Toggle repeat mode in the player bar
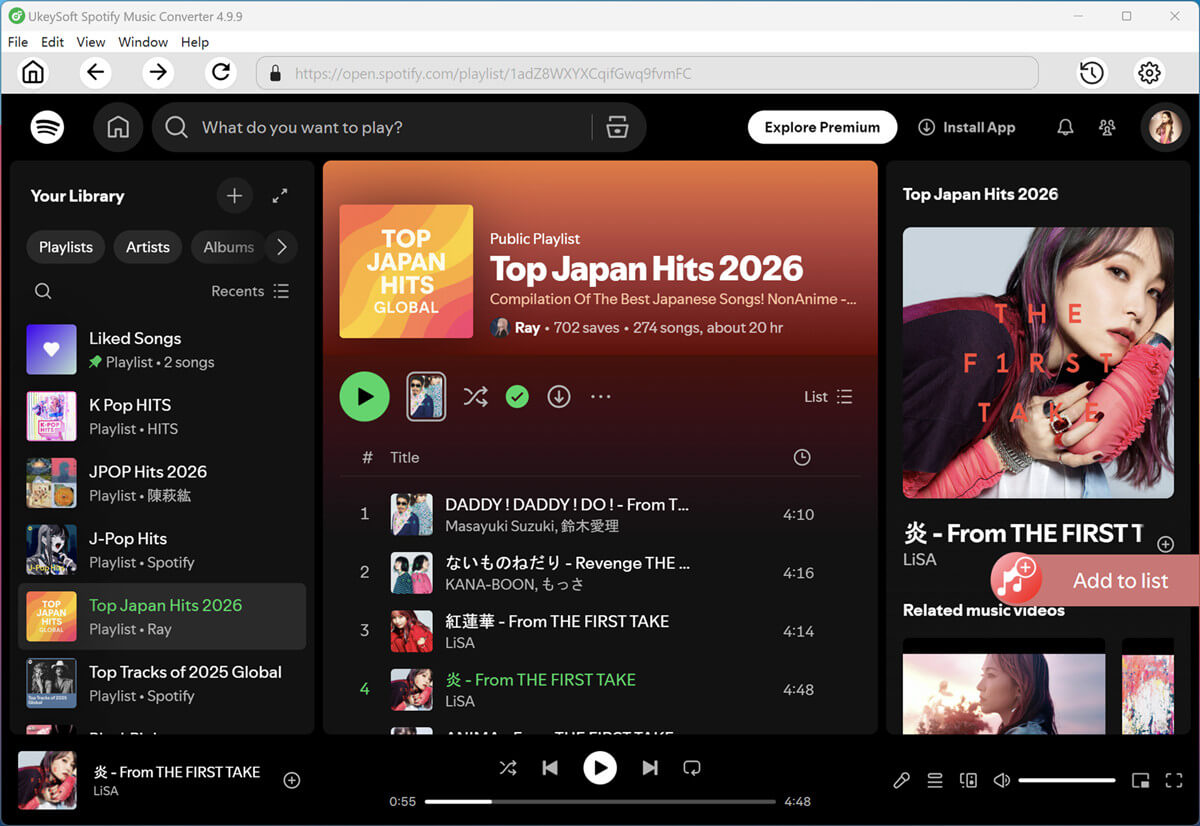The height and width of the screenshot is (826, 1200). pyautogui.click(x=693, y=768)
